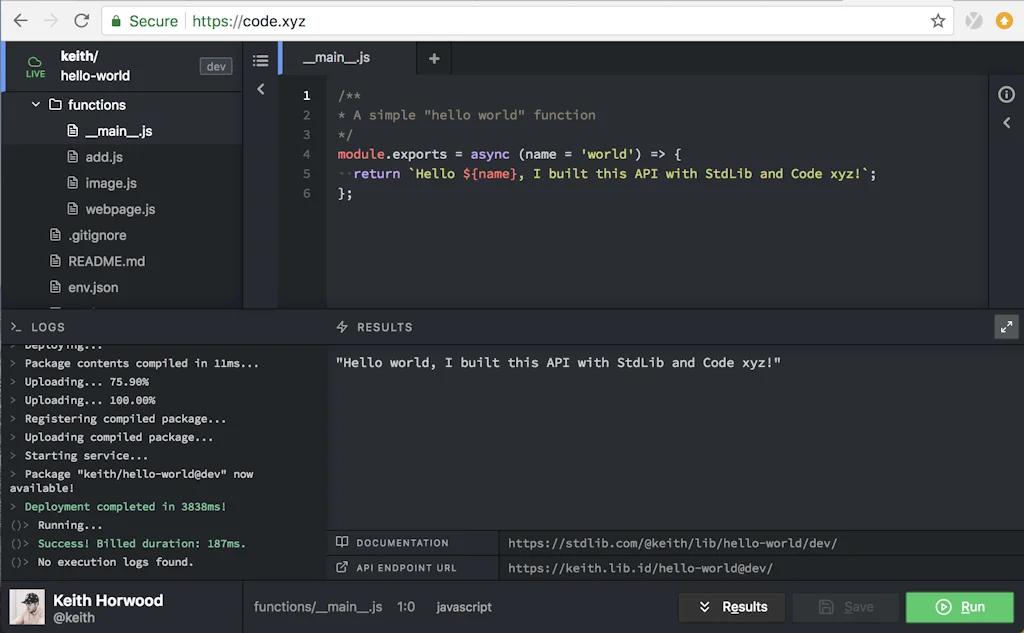1024x633 pixels.
Task: Open a new function tab with the plus icon
Action: [x=433, y=58]
